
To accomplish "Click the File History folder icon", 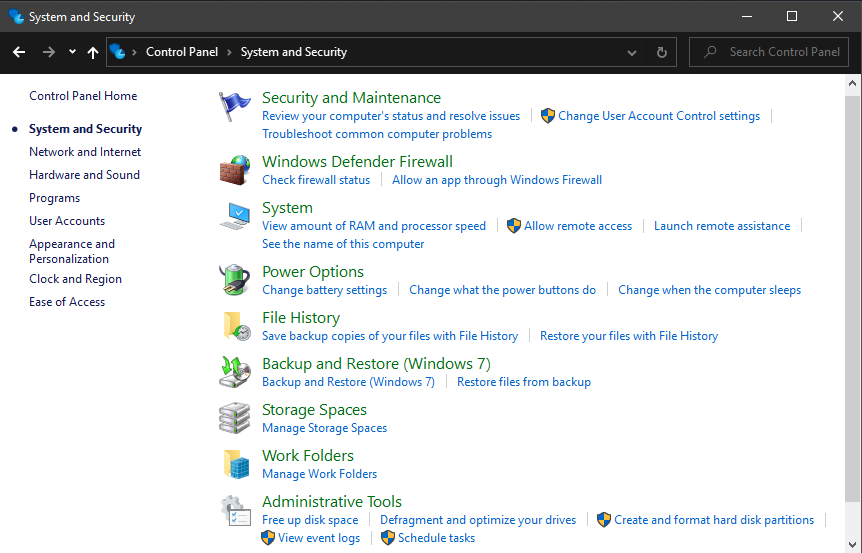I will (236, 326).
